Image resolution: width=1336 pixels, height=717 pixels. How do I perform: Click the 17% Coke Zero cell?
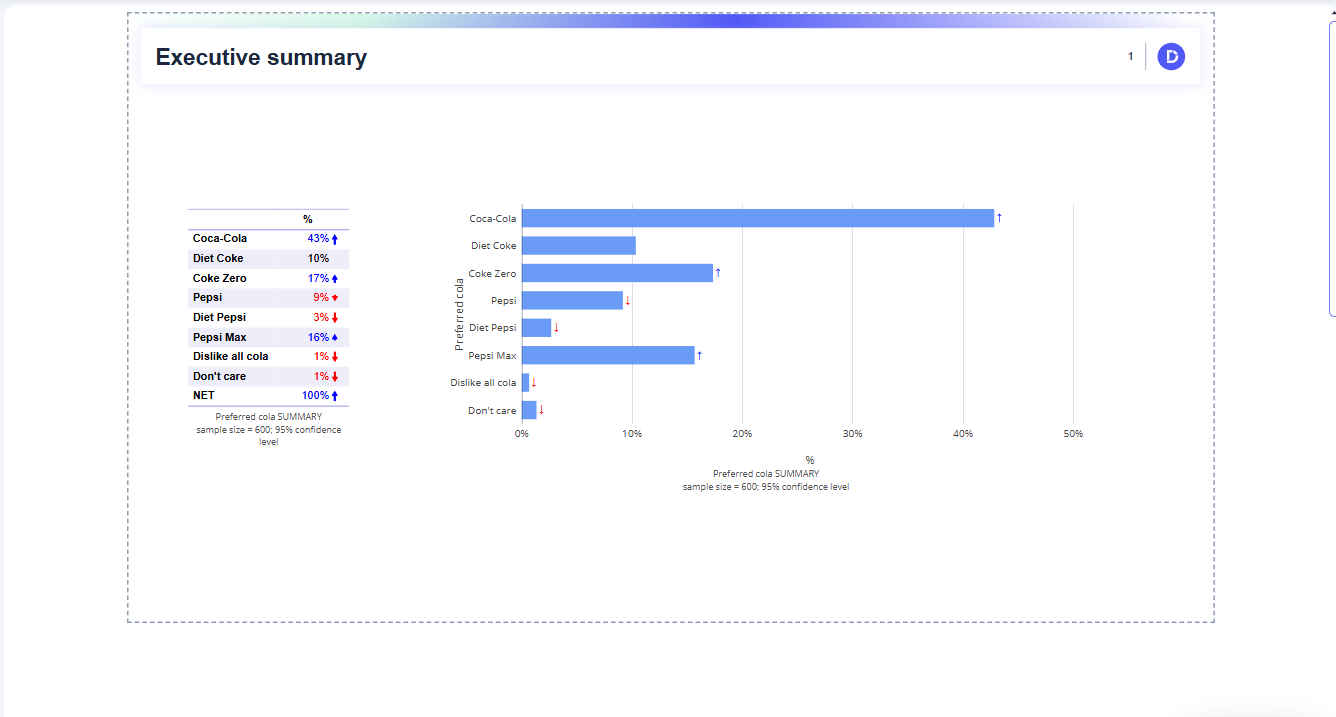tap(318, 279)
